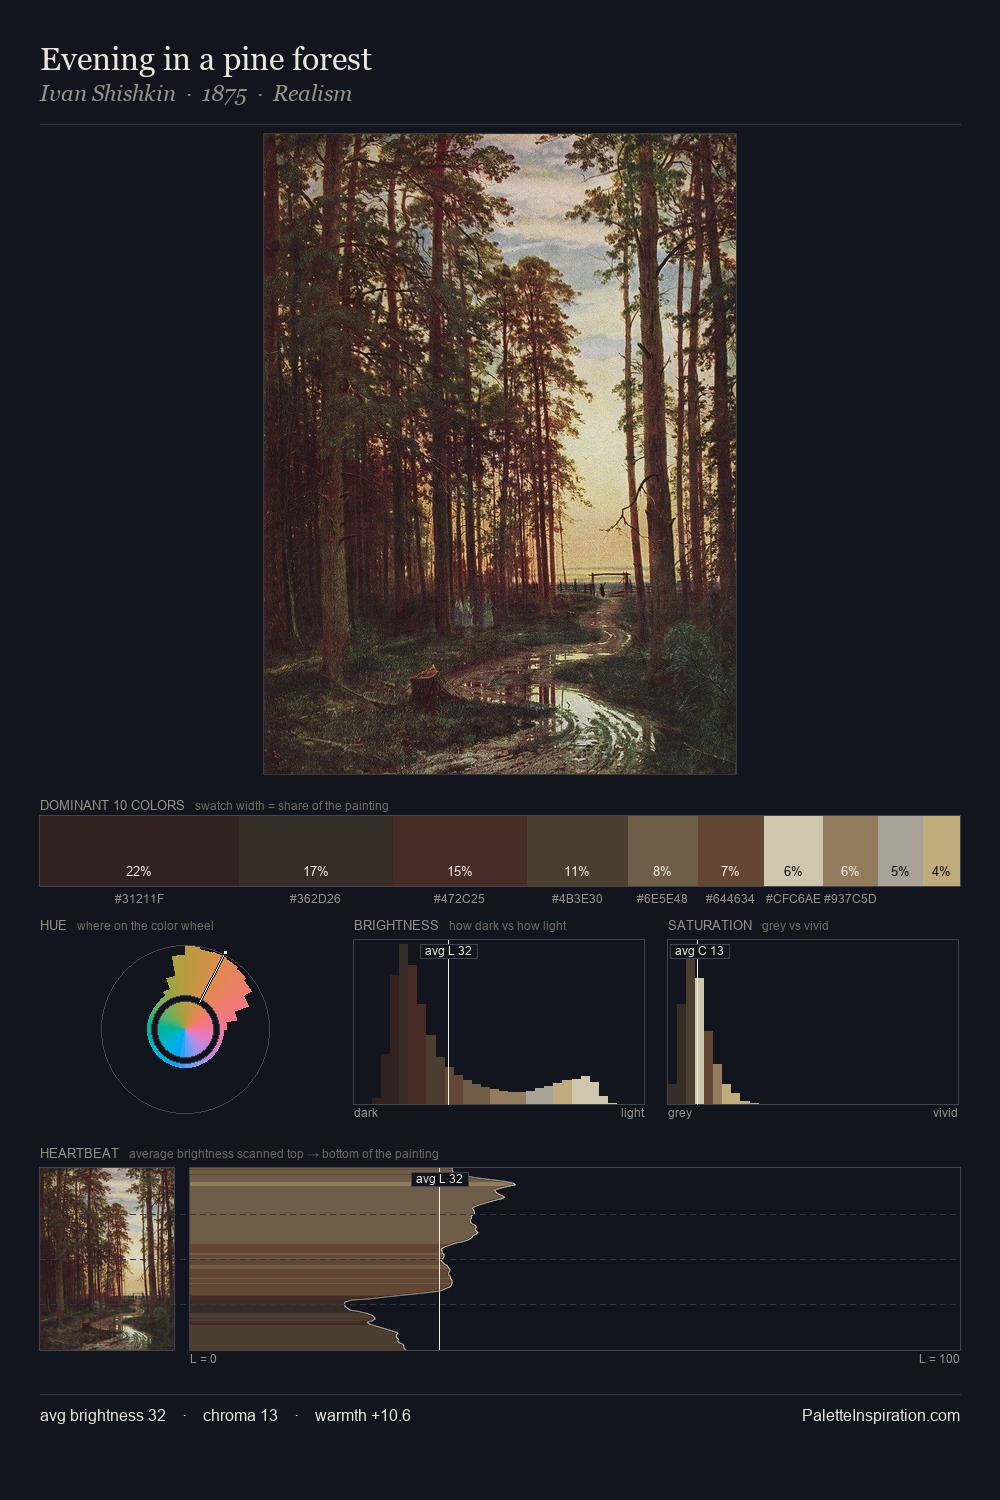Click the 'L = 0' axis label

coord(203,1359)
